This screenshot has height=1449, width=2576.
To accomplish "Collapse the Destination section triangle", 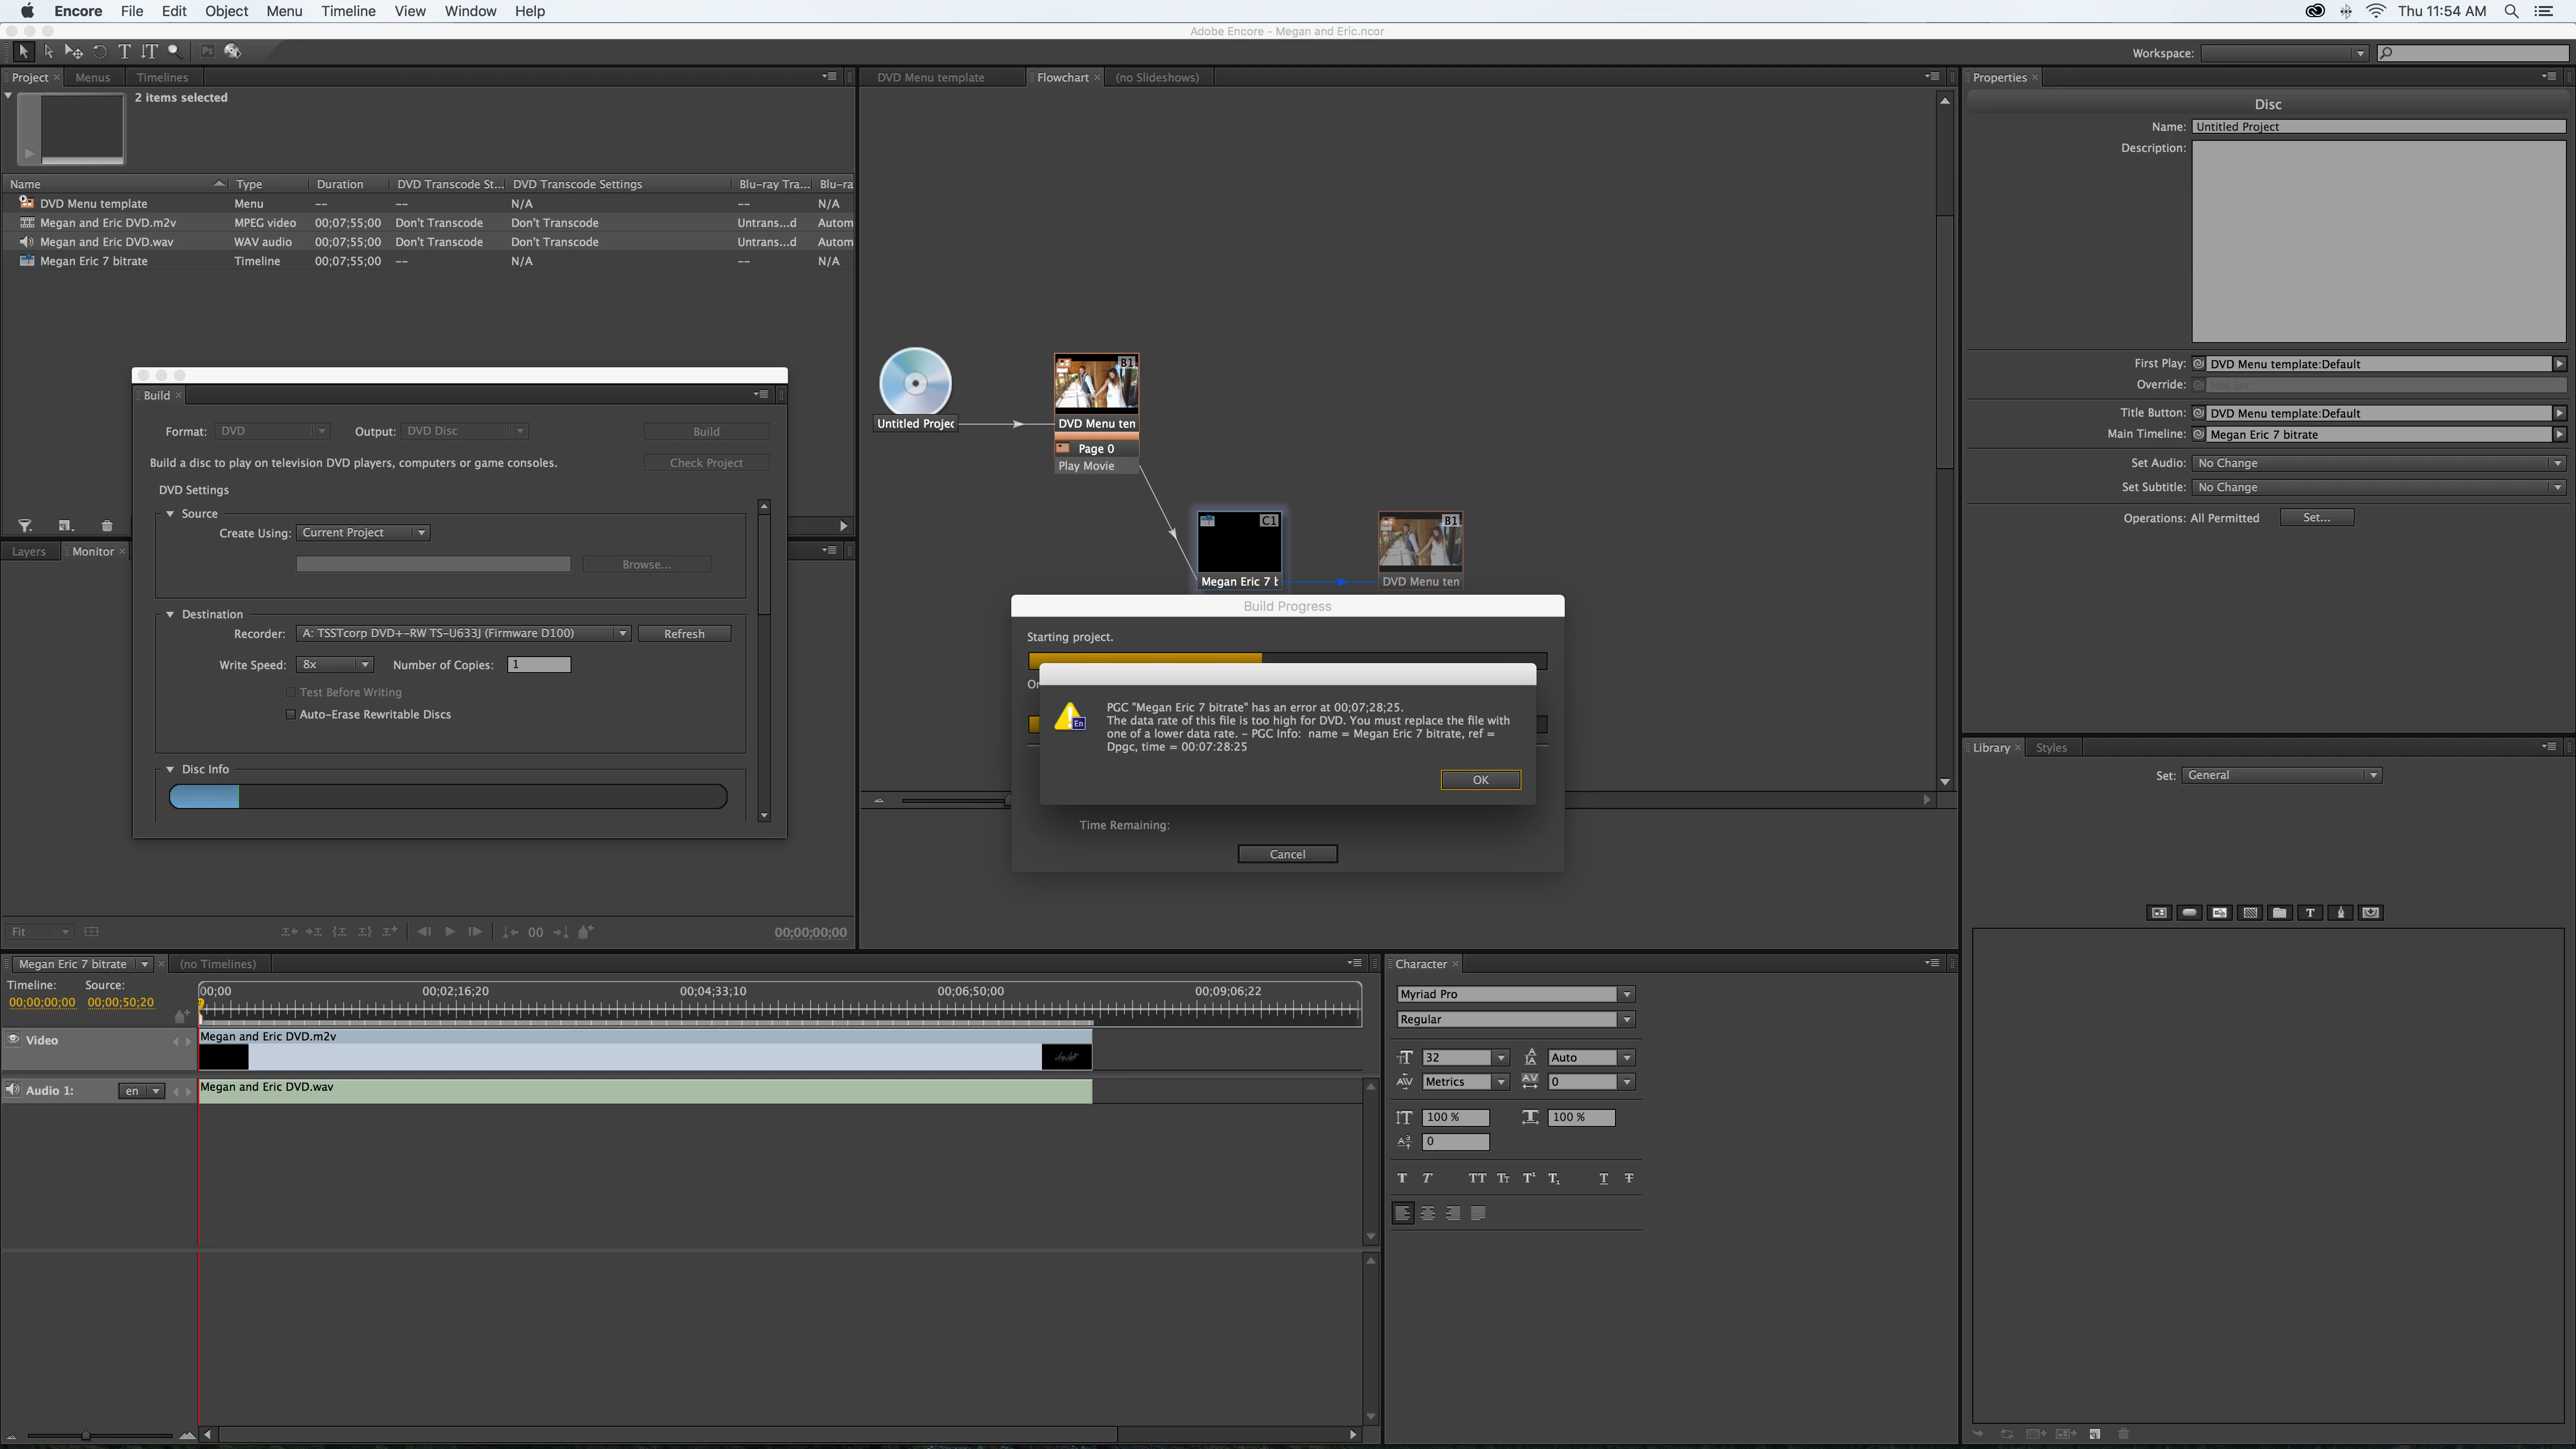I will pos(170,614).
